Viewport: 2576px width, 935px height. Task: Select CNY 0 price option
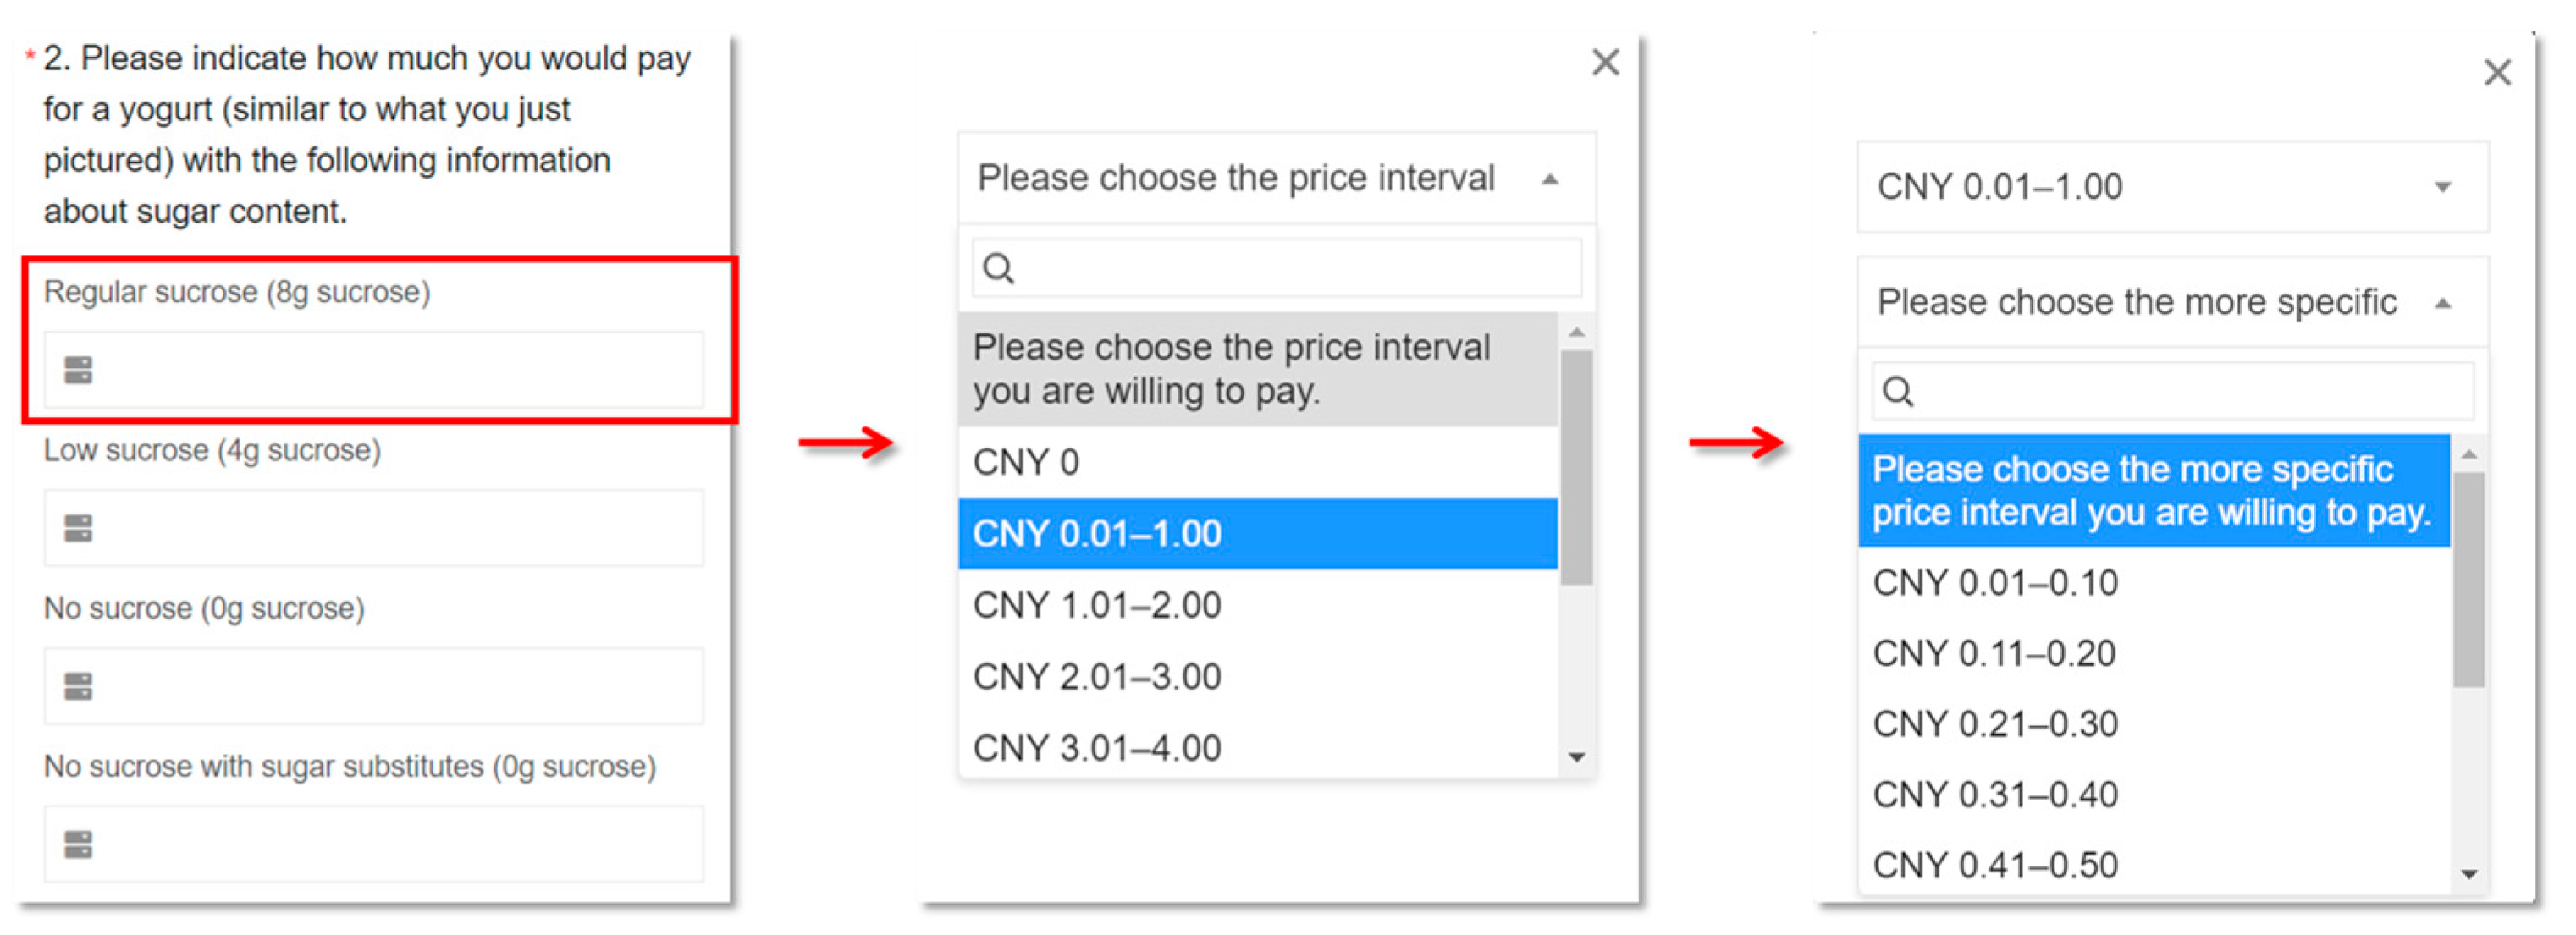1026,462
